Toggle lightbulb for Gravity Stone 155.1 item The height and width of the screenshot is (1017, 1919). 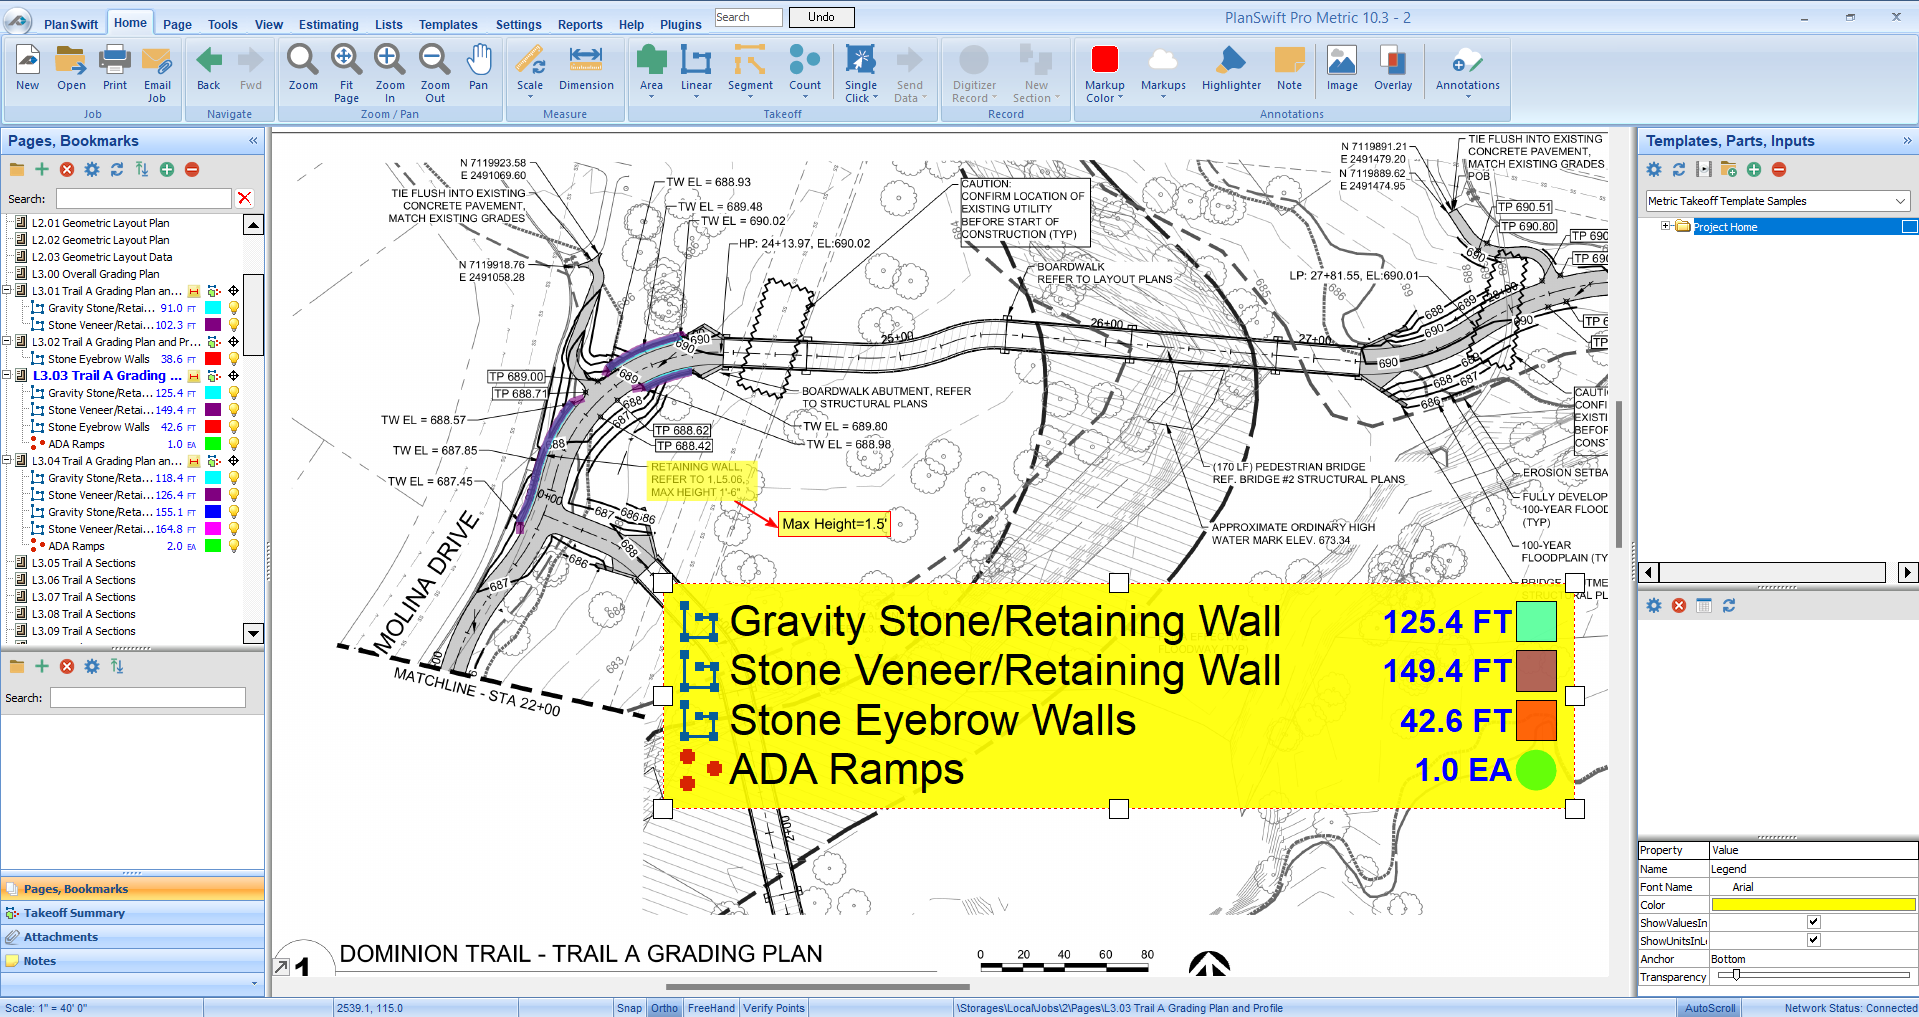[x=234, y=512]
